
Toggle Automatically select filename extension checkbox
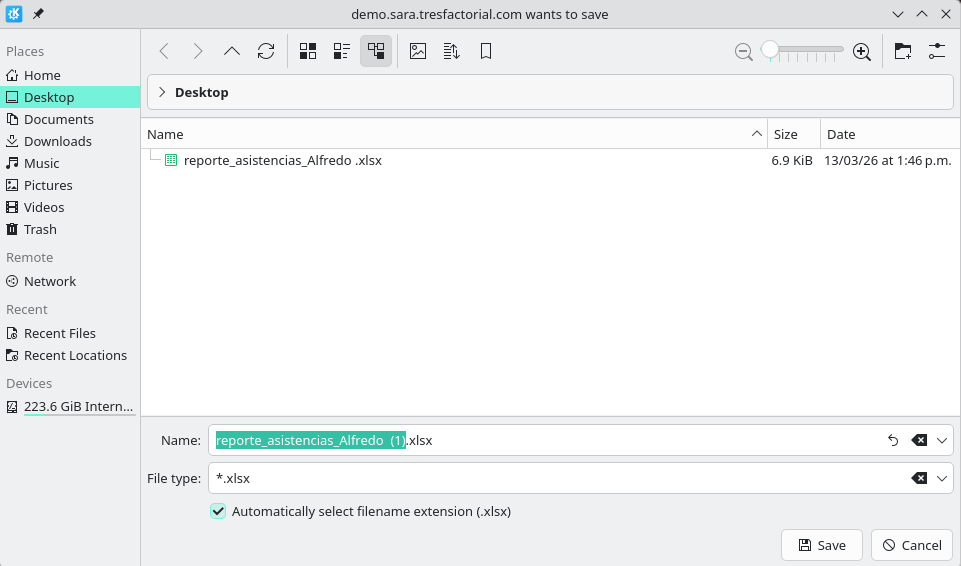click(218, 511)
